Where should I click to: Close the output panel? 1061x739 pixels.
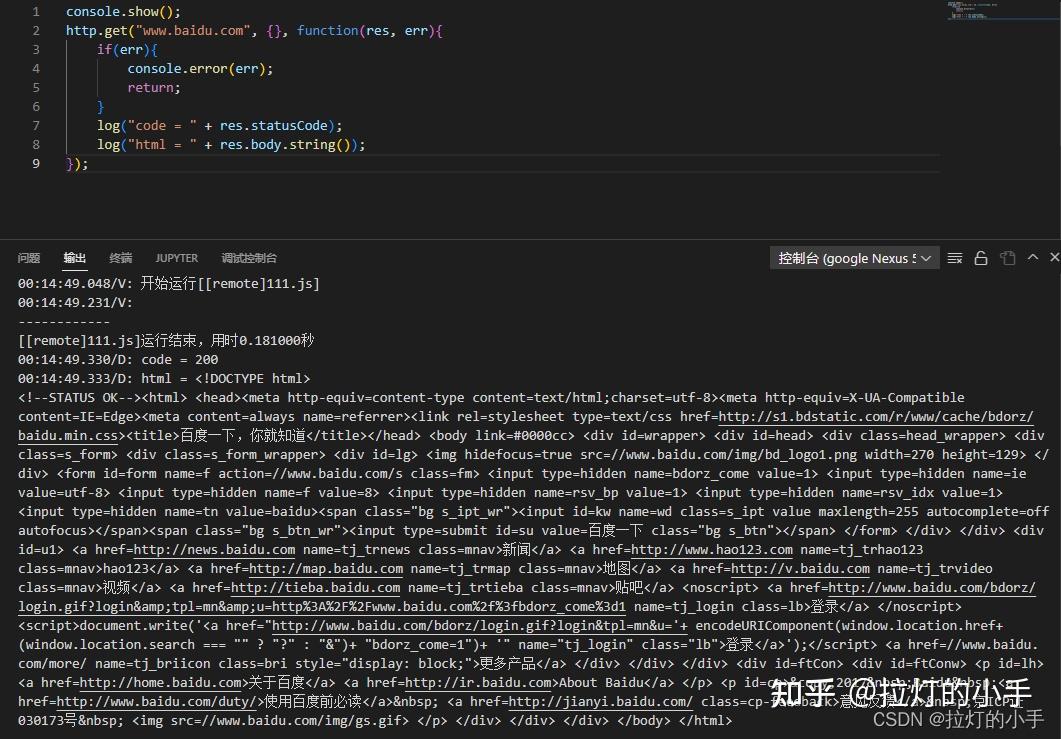[1055, 257]
